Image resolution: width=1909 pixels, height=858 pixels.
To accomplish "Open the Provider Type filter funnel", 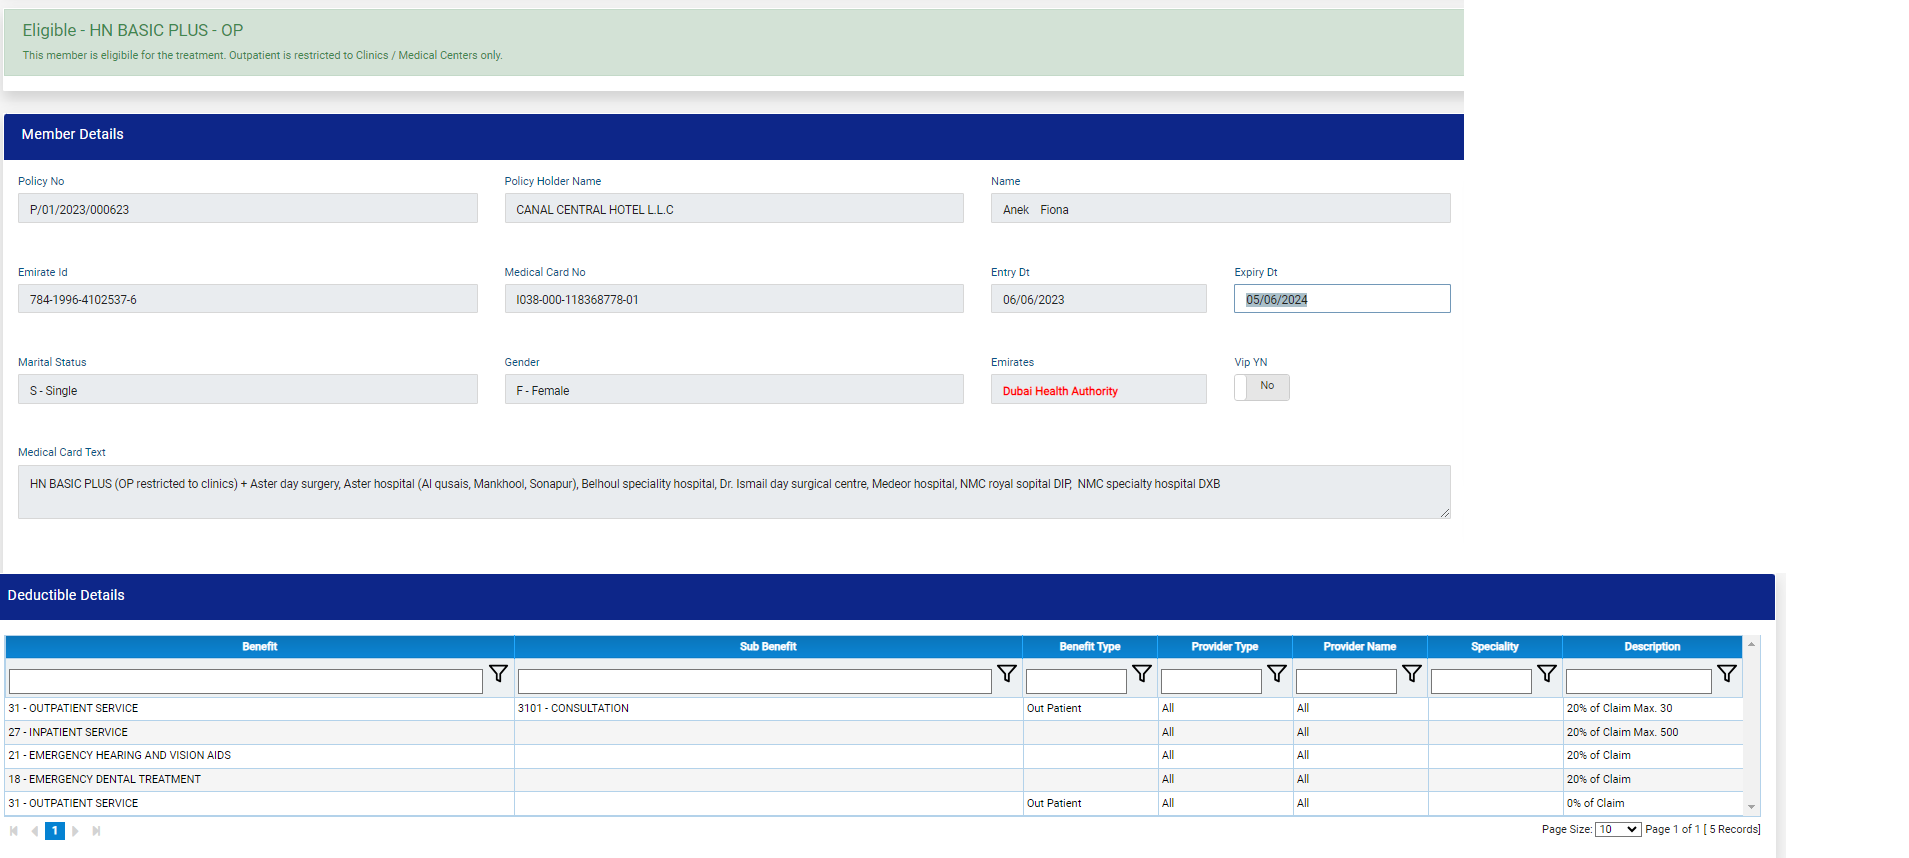I will click(x=1277, y=674).
